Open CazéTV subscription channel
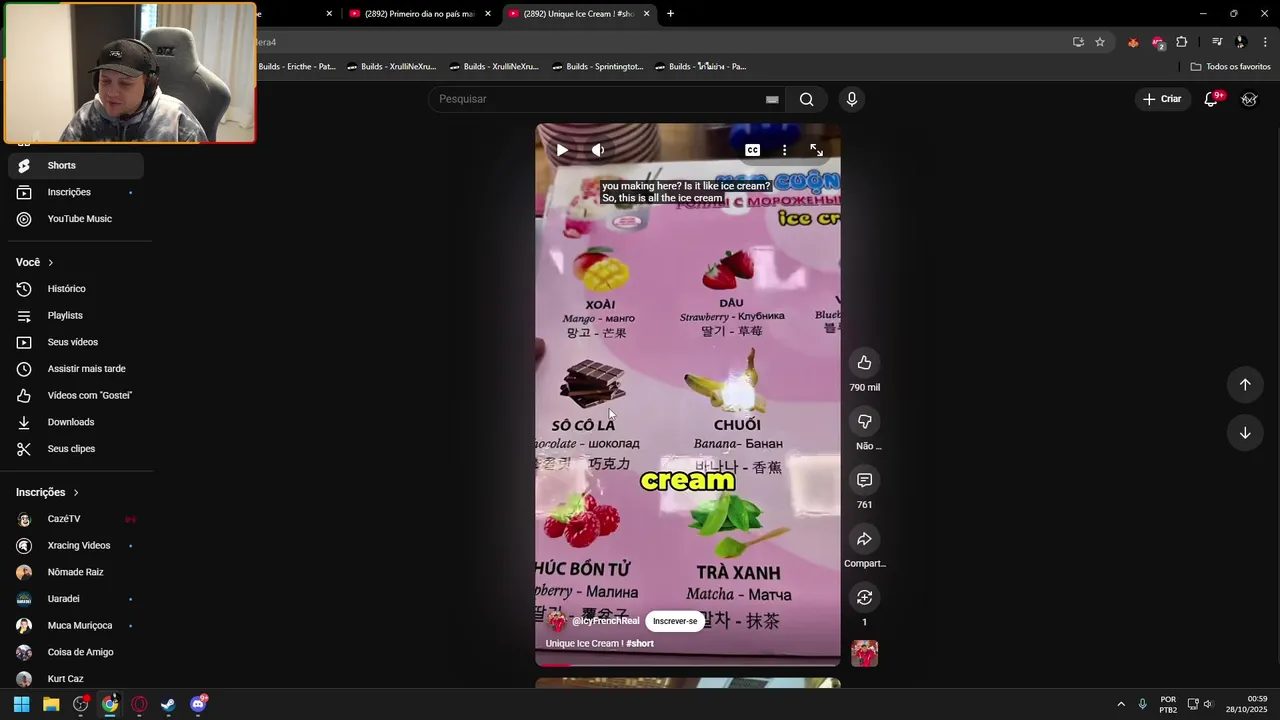This screenshot has width=1280, height=720. click(x=76, y=519)
